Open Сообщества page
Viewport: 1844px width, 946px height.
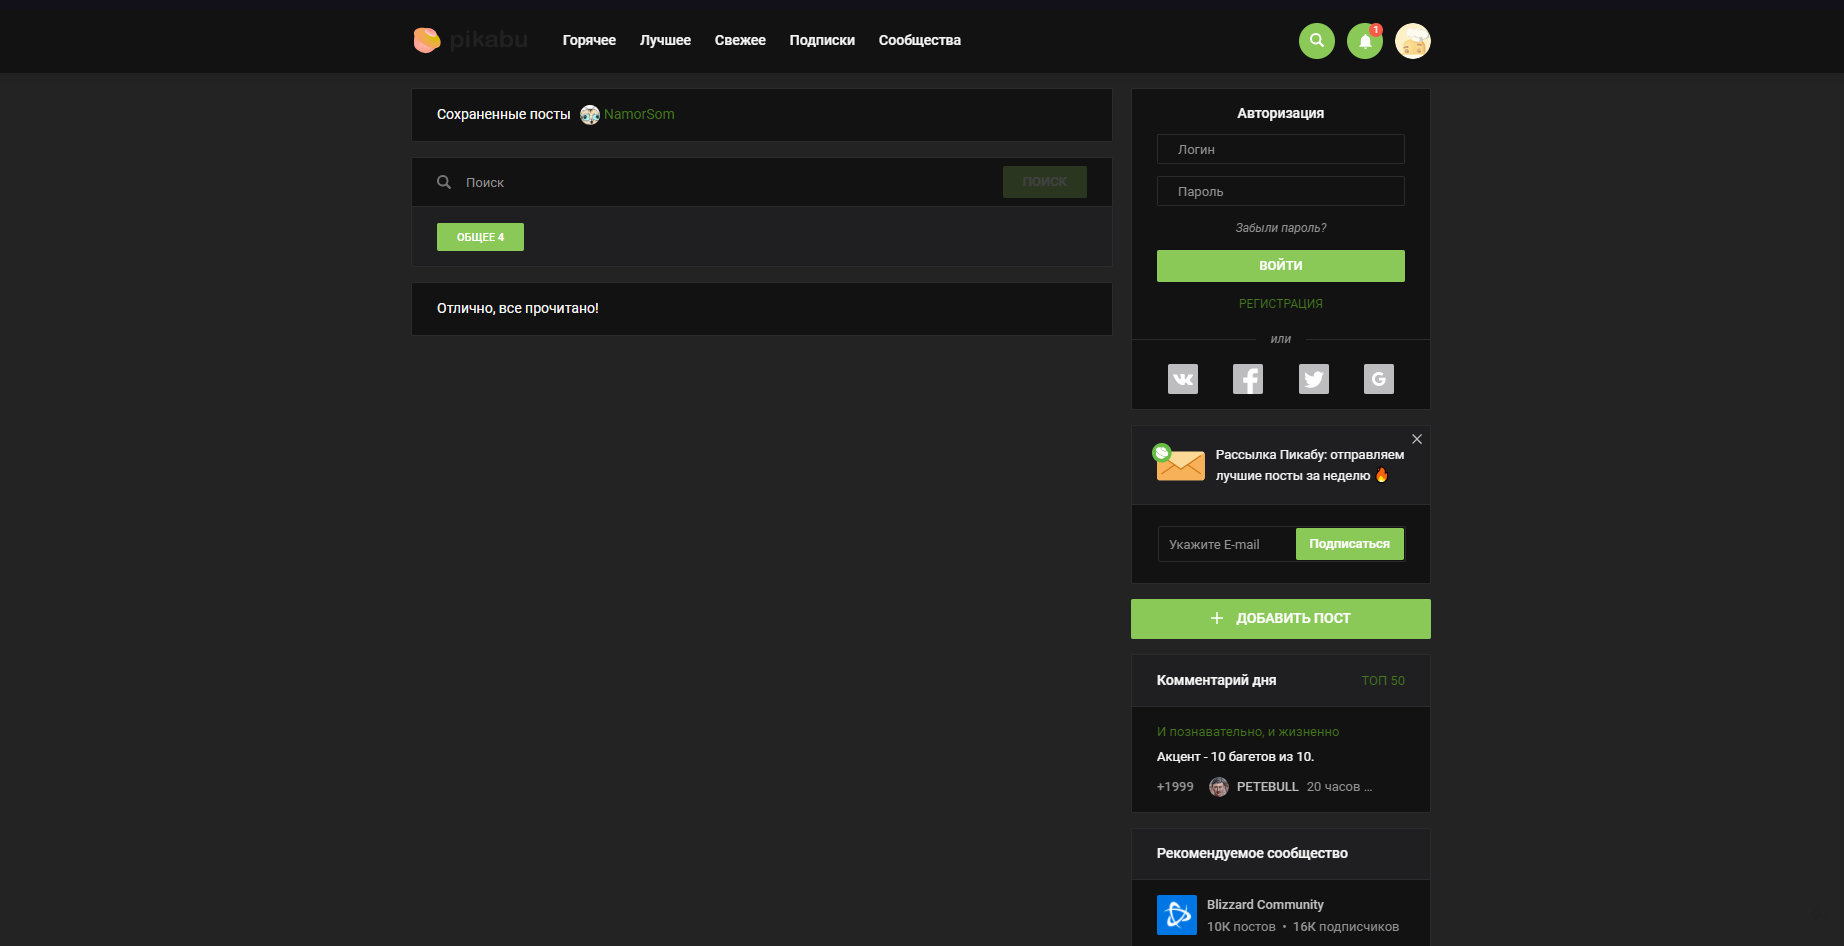click(919, 40)
